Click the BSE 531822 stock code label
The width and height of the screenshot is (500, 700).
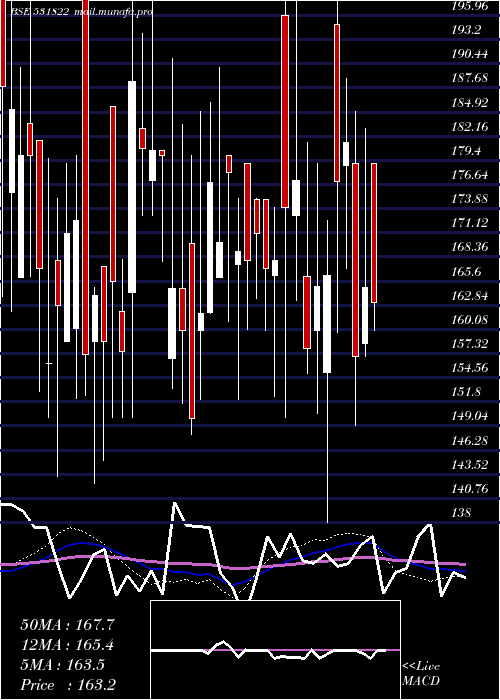[x=39, y=12]
